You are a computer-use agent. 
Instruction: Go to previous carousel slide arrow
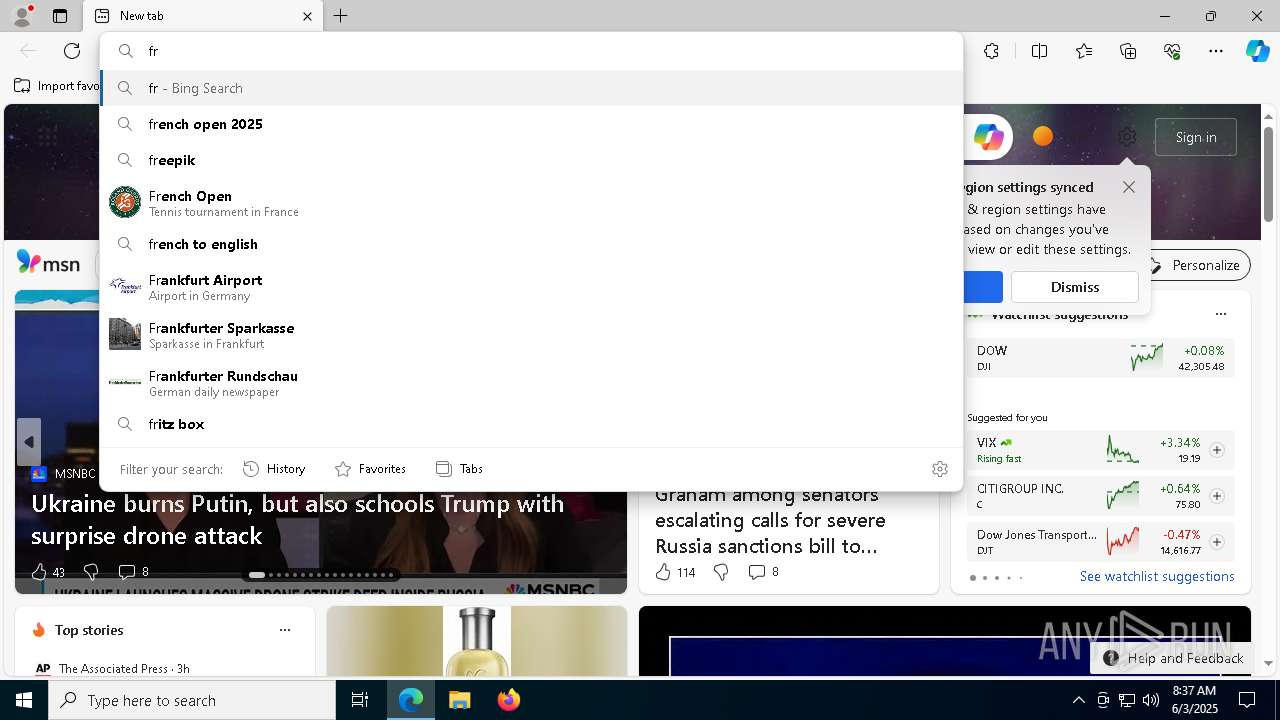pos(29,442)
